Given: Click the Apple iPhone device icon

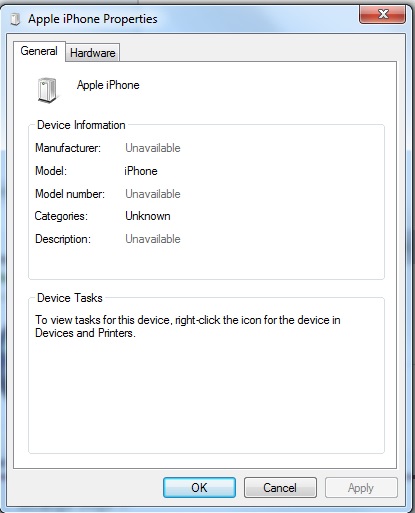Looking at the screenshot, I should click(x=47, y=90).
